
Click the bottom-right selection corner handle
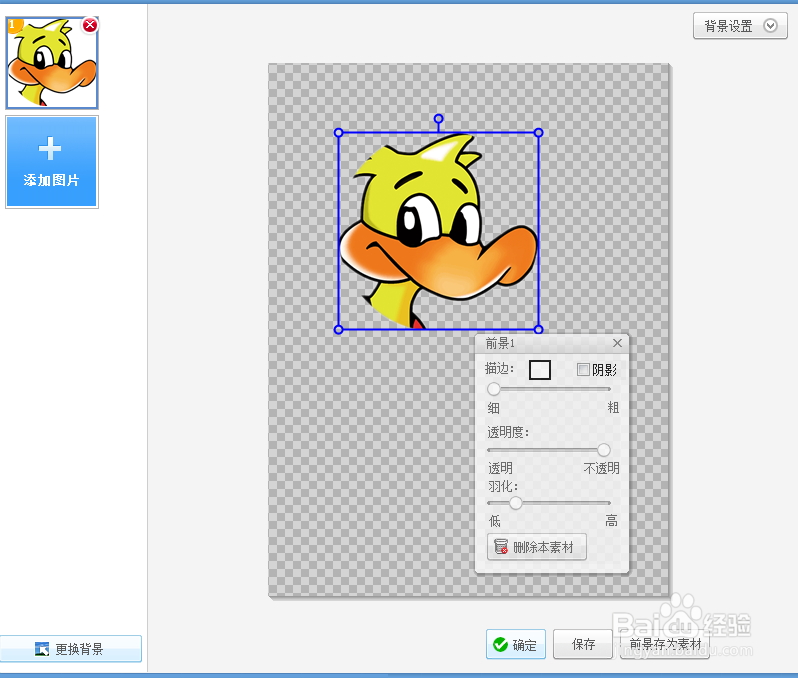538,330
